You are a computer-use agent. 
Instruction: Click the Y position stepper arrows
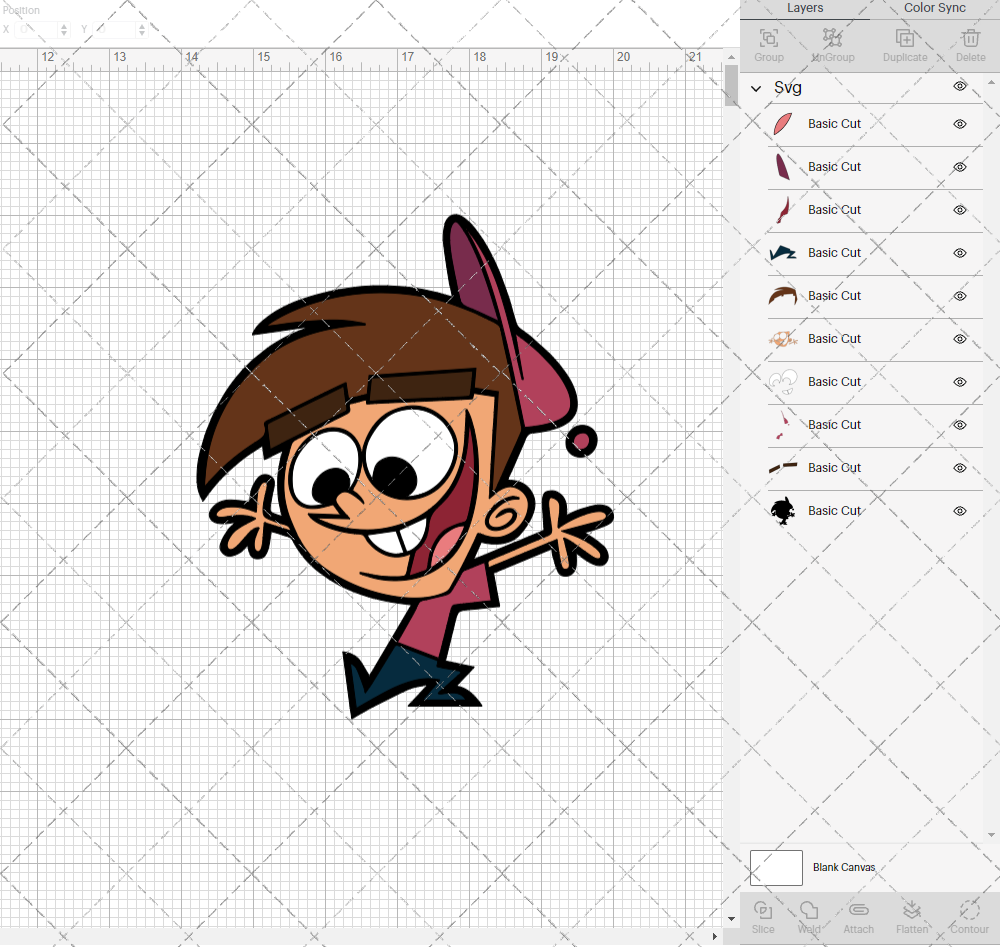[x=142, y=29]
